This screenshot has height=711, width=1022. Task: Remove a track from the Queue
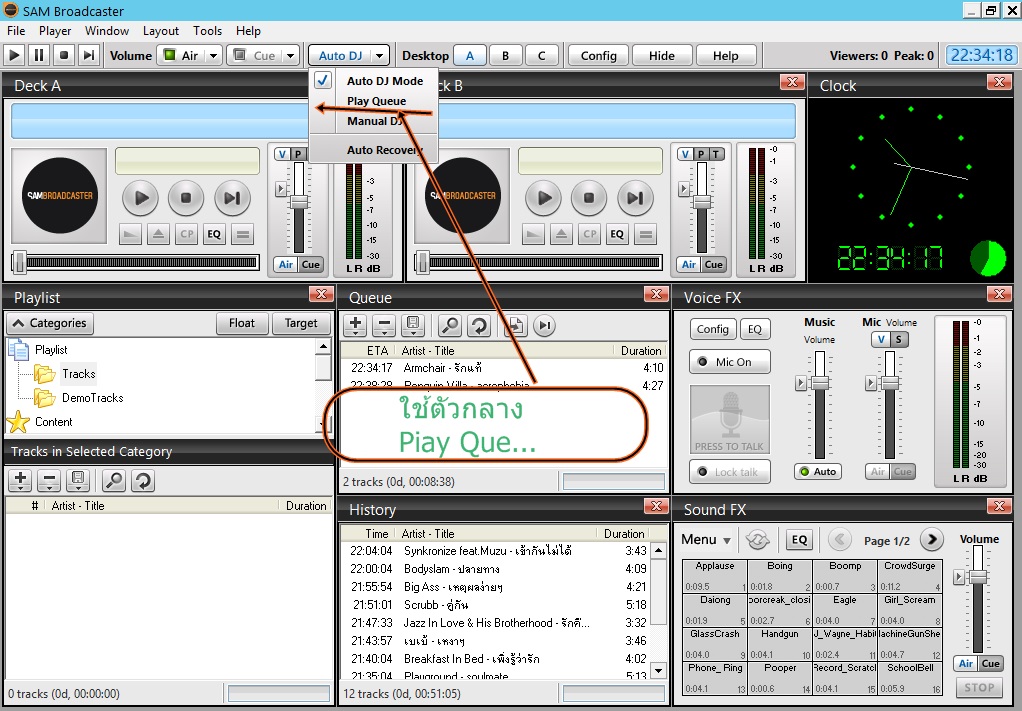tap(385, 325)
